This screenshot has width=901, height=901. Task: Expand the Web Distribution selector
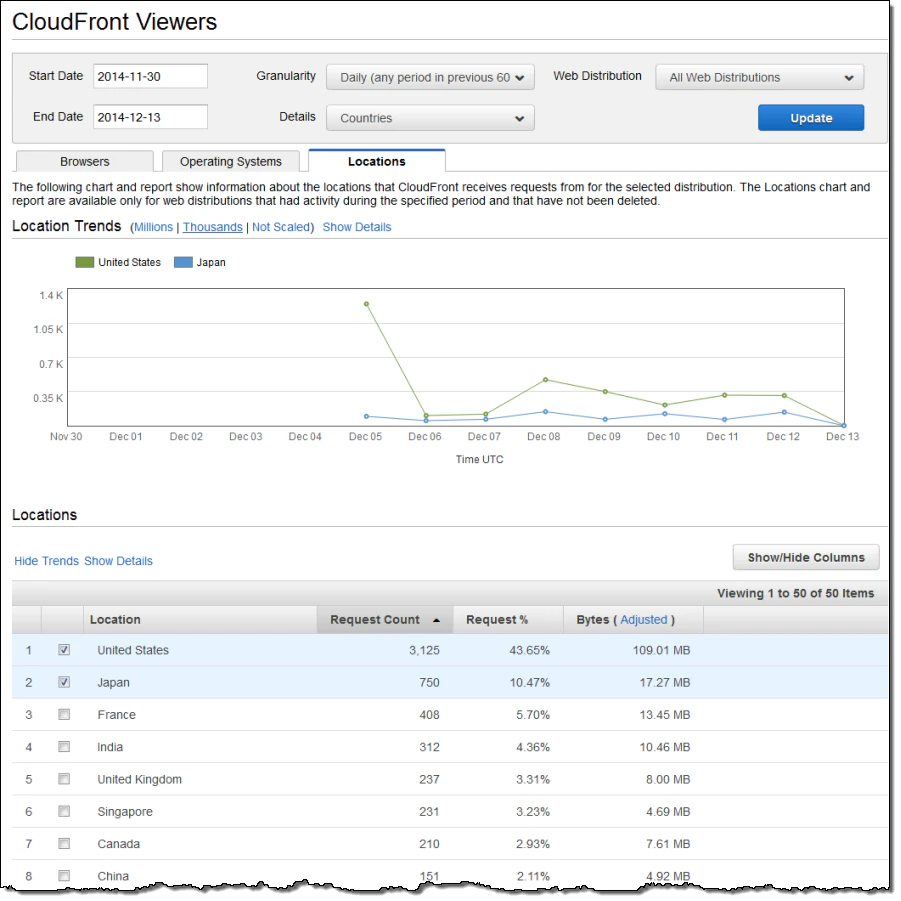[759, 77]
